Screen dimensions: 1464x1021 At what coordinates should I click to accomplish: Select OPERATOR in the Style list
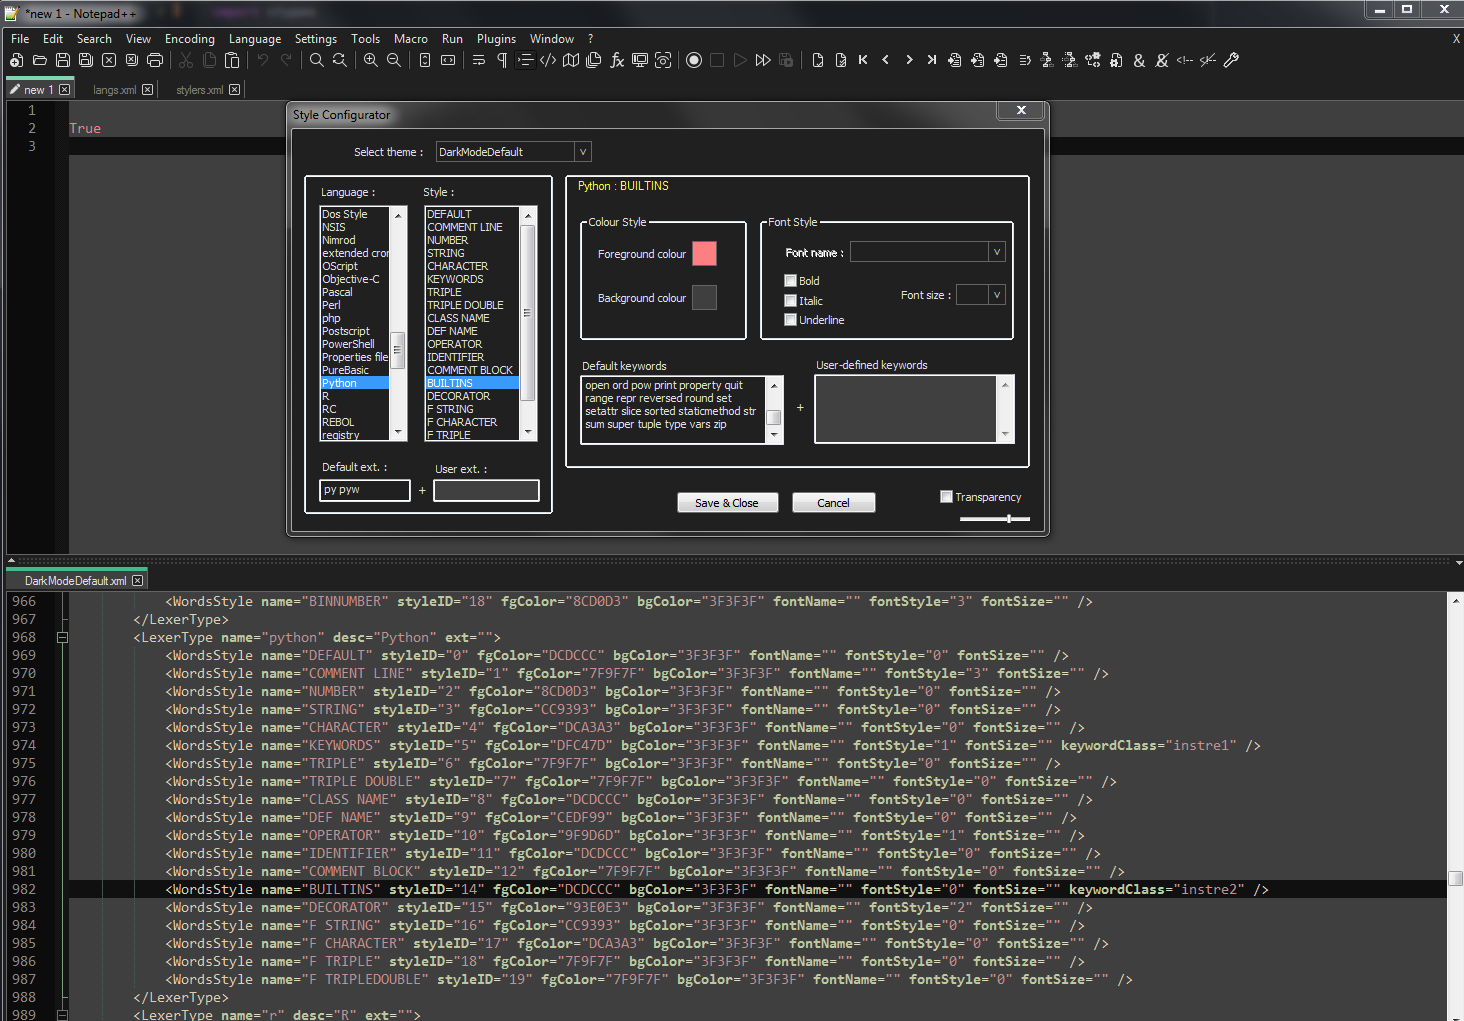point(472,344)
